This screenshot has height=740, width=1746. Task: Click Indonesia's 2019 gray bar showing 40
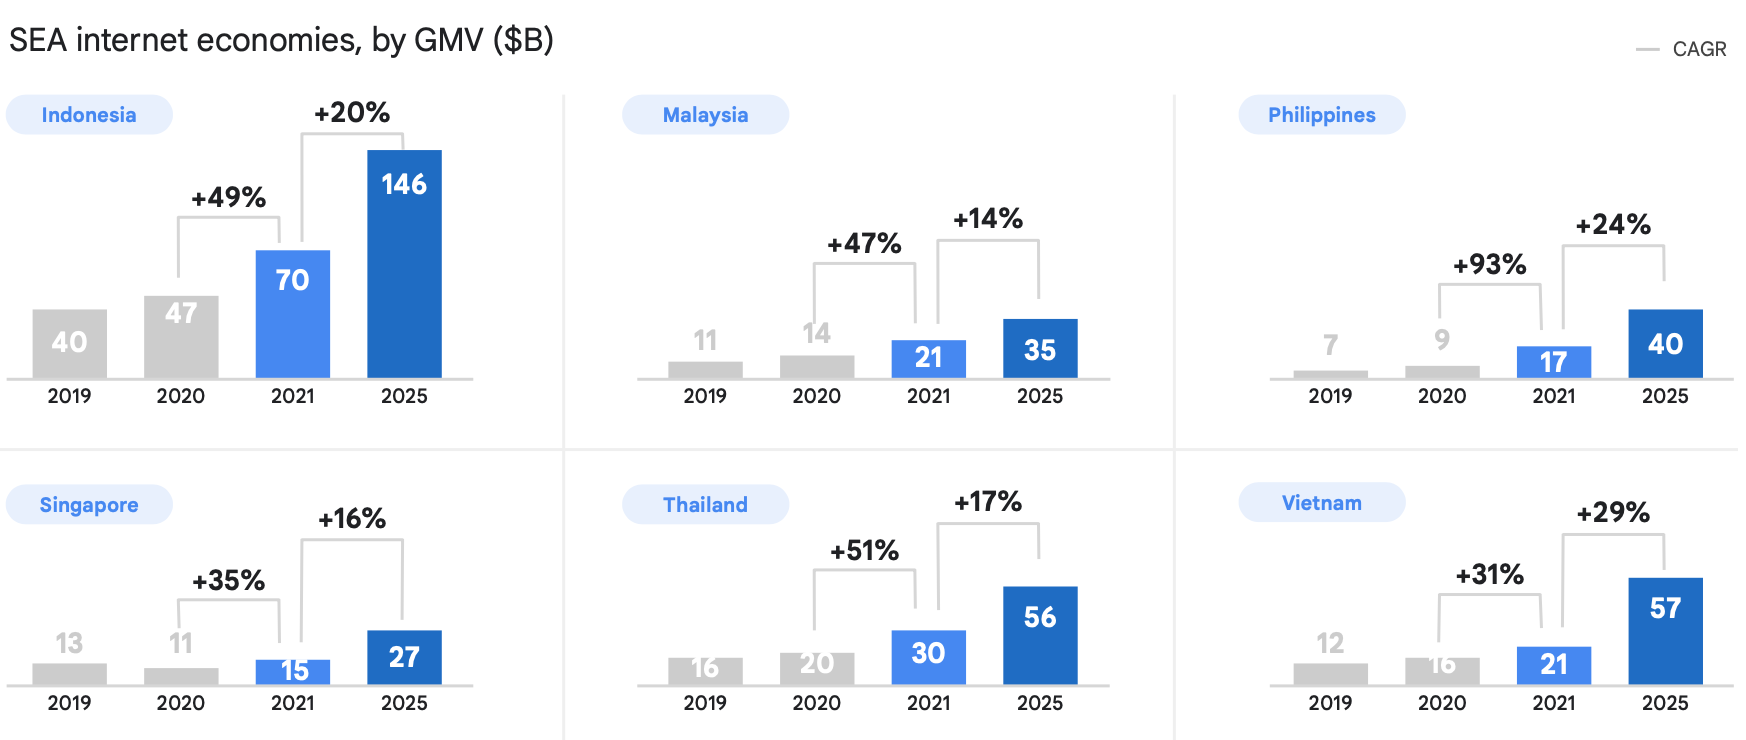click(x=69, y=343)
